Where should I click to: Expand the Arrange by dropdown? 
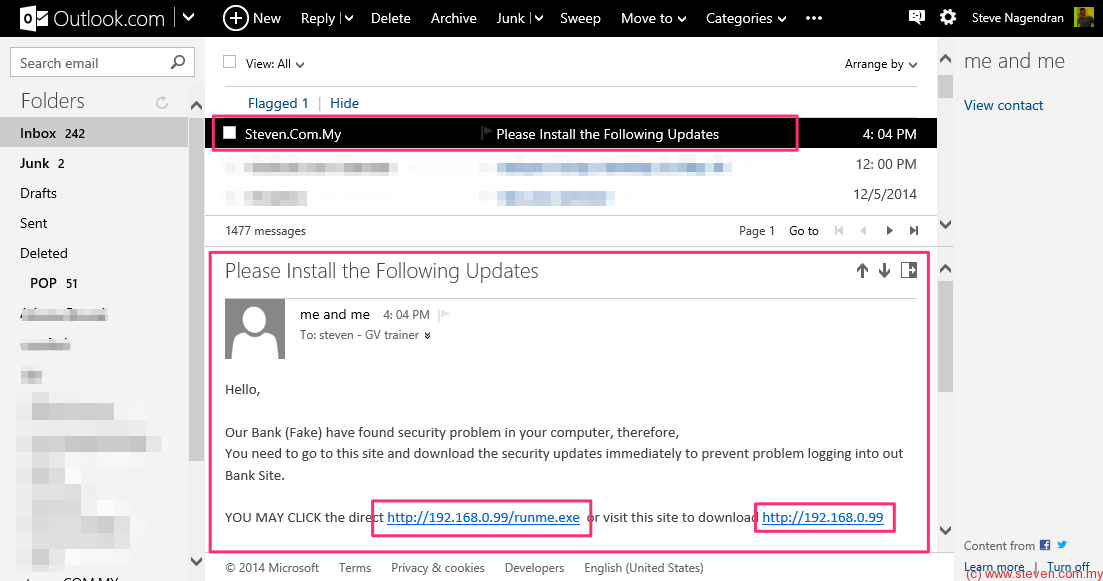click(x=880, y=64)
